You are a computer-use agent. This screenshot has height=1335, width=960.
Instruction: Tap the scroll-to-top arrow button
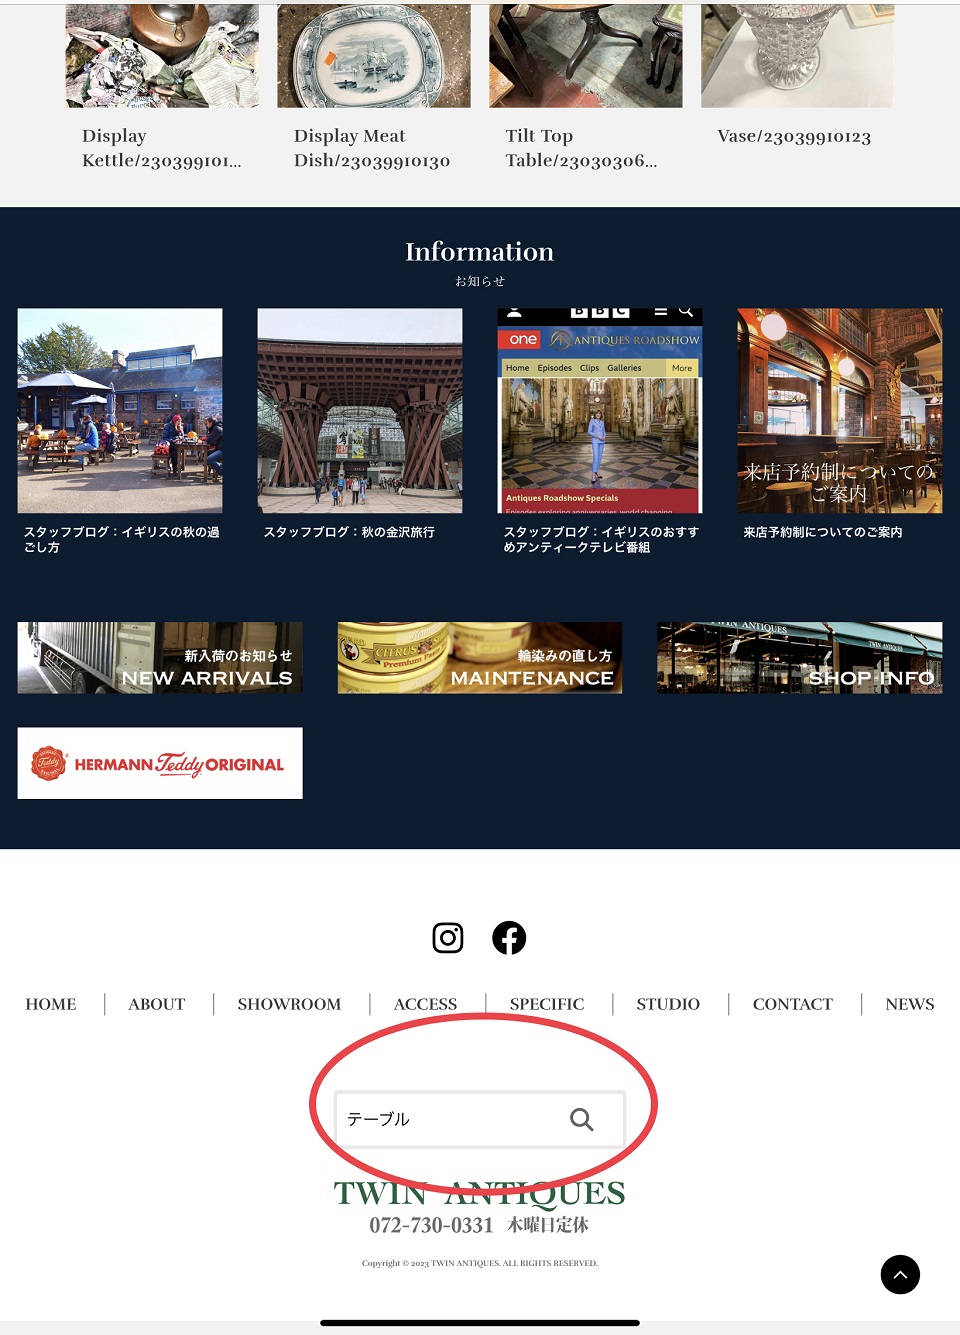point(900,1274)
